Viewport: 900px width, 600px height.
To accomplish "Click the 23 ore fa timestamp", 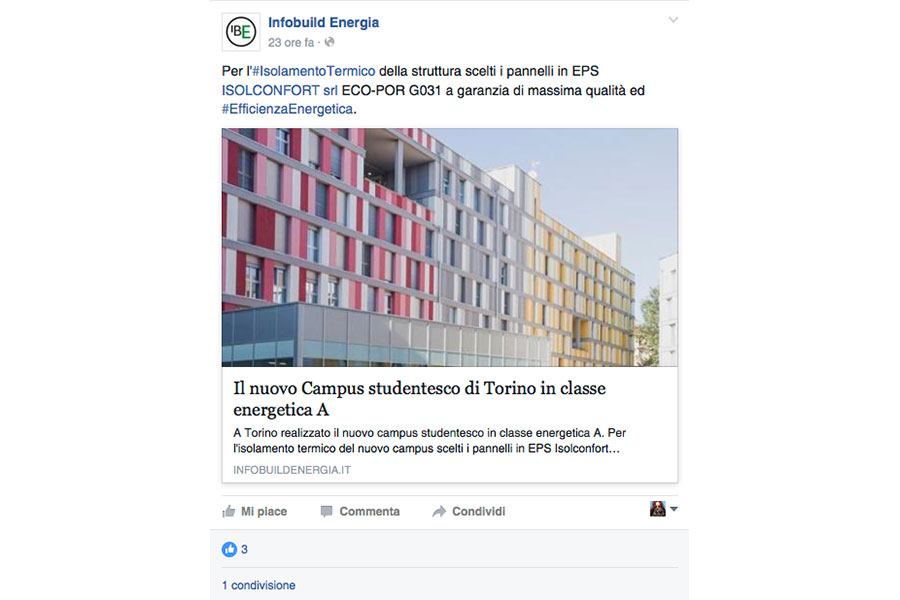I will [291, 42].
